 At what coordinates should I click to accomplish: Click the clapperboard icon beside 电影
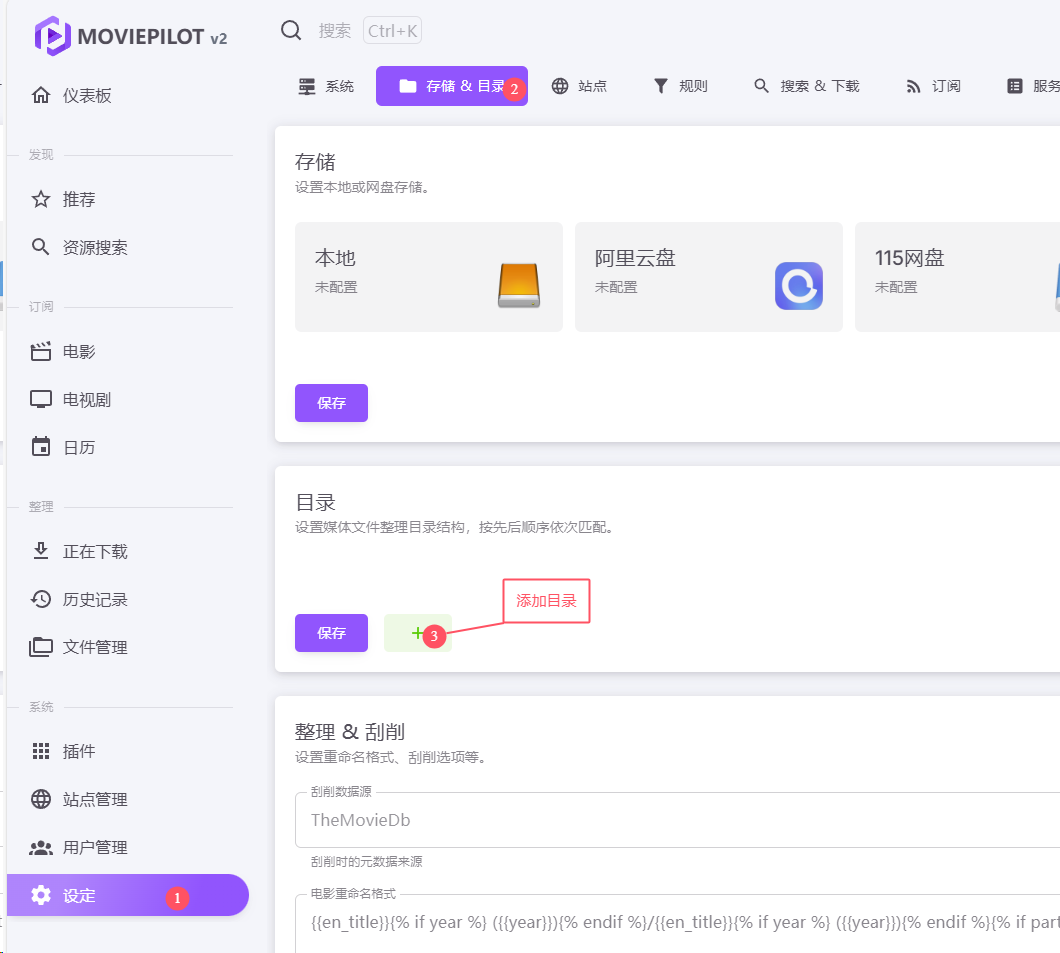[x=41, y=351]
